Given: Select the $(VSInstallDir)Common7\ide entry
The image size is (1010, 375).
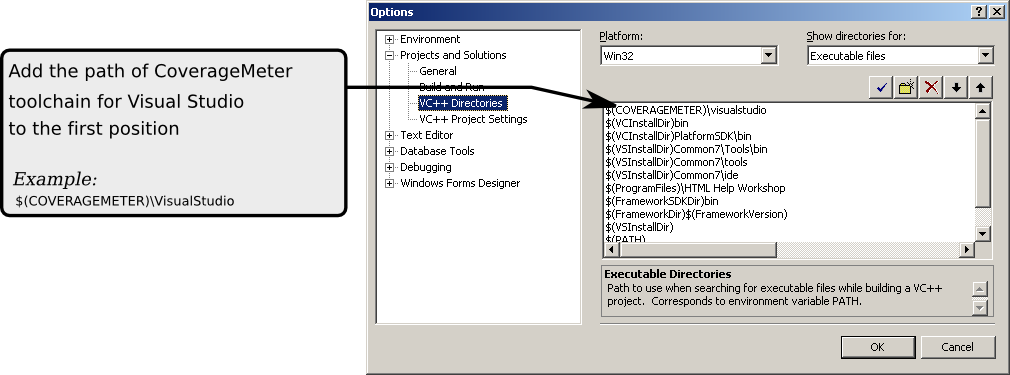Looking at the screenshot, I should [x=672, y=175].
